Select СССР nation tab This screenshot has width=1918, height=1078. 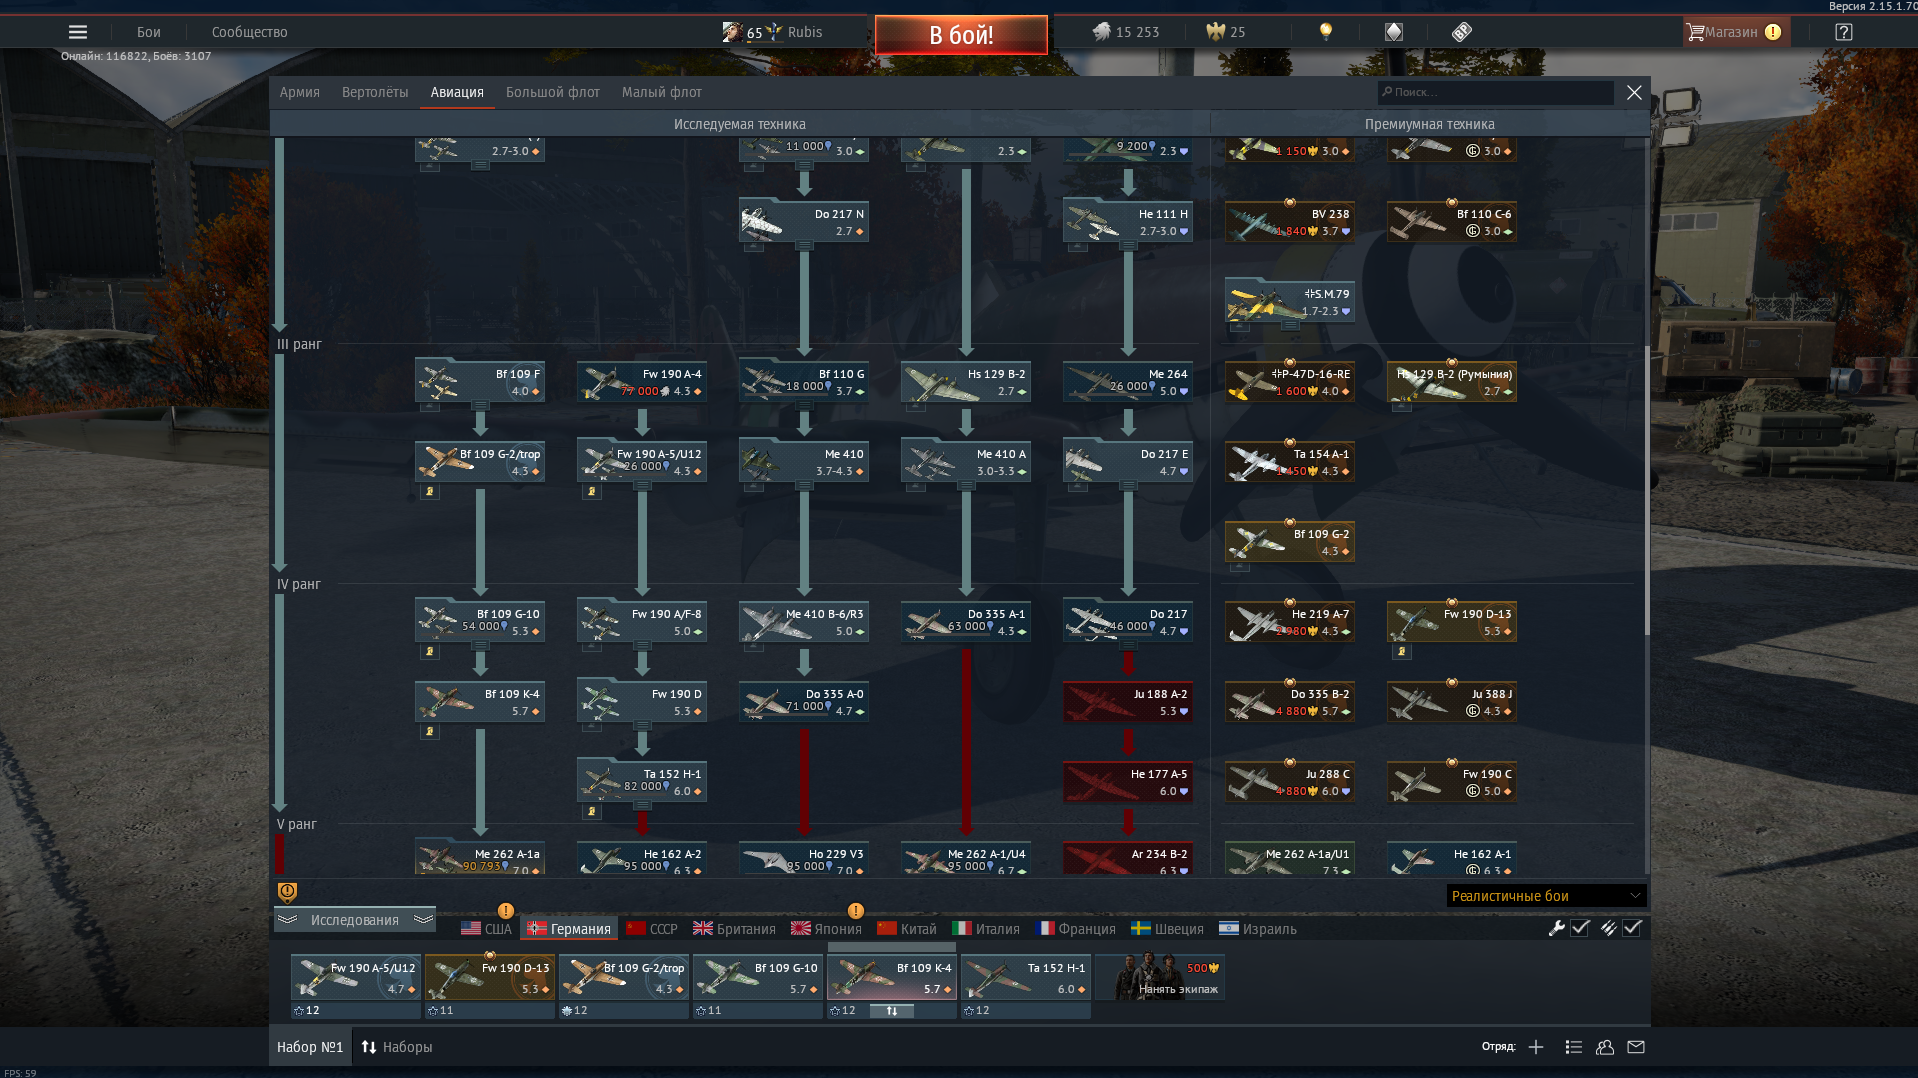point(652,929)
